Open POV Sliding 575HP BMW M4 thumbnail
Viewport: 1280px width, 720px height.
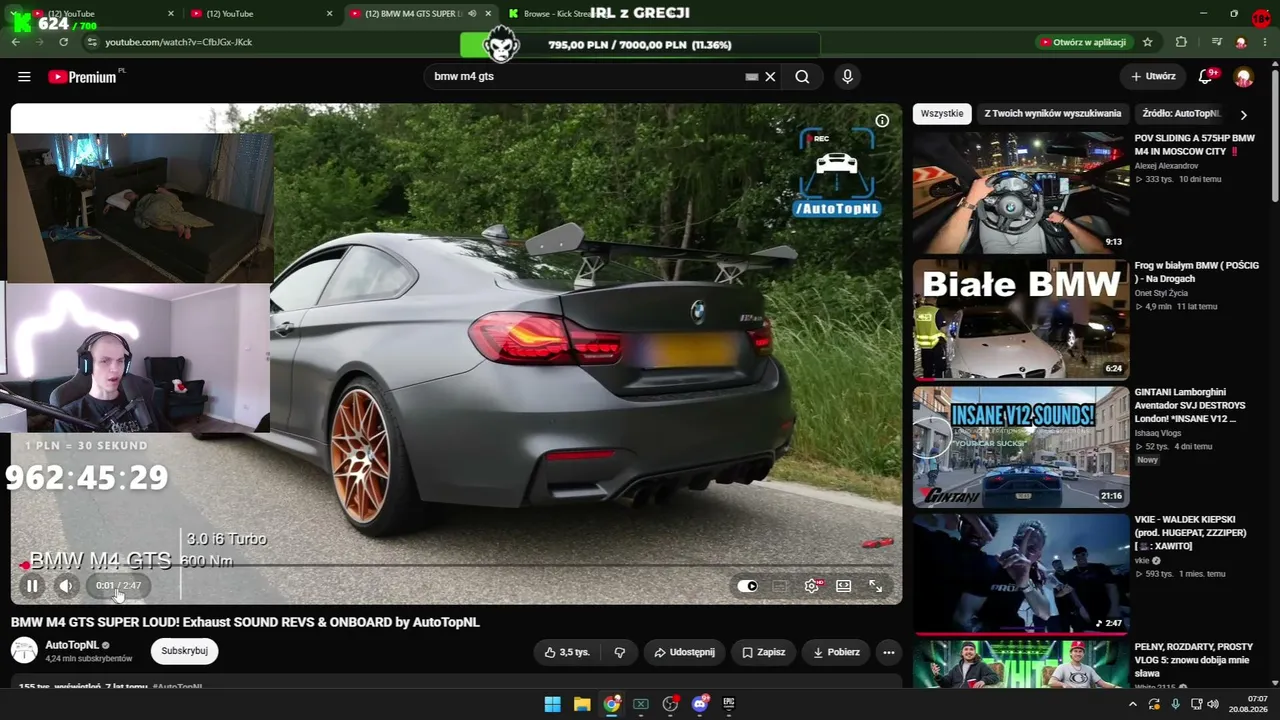tap(1021, 192)
